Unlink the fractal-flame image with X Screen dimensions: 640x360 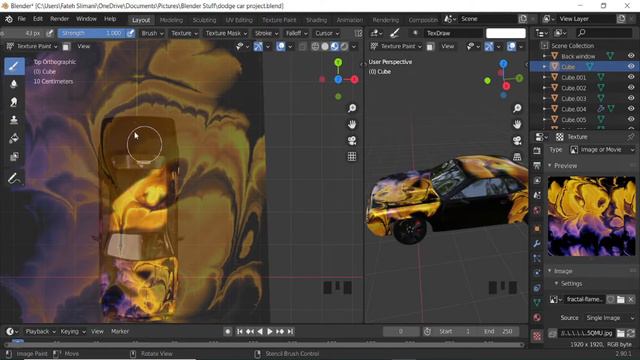pos(631,300)
